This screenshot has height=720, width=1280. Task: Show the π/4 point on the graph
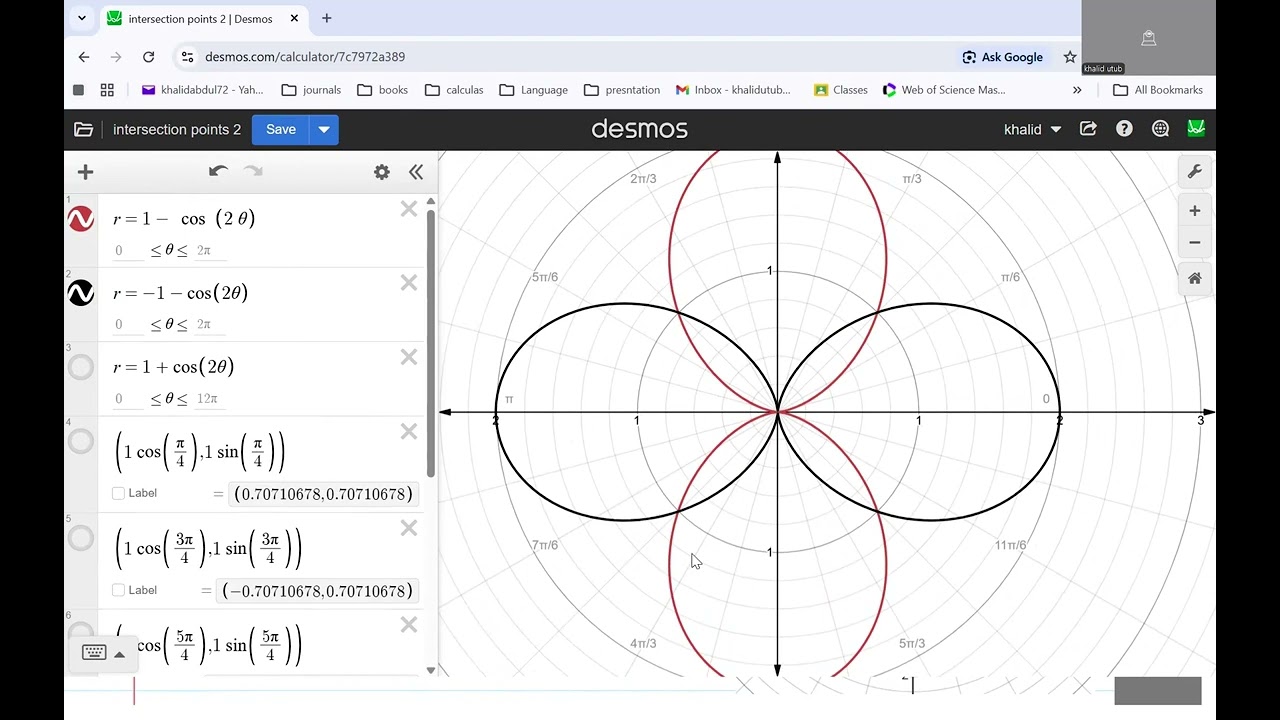tap(81, 441)
